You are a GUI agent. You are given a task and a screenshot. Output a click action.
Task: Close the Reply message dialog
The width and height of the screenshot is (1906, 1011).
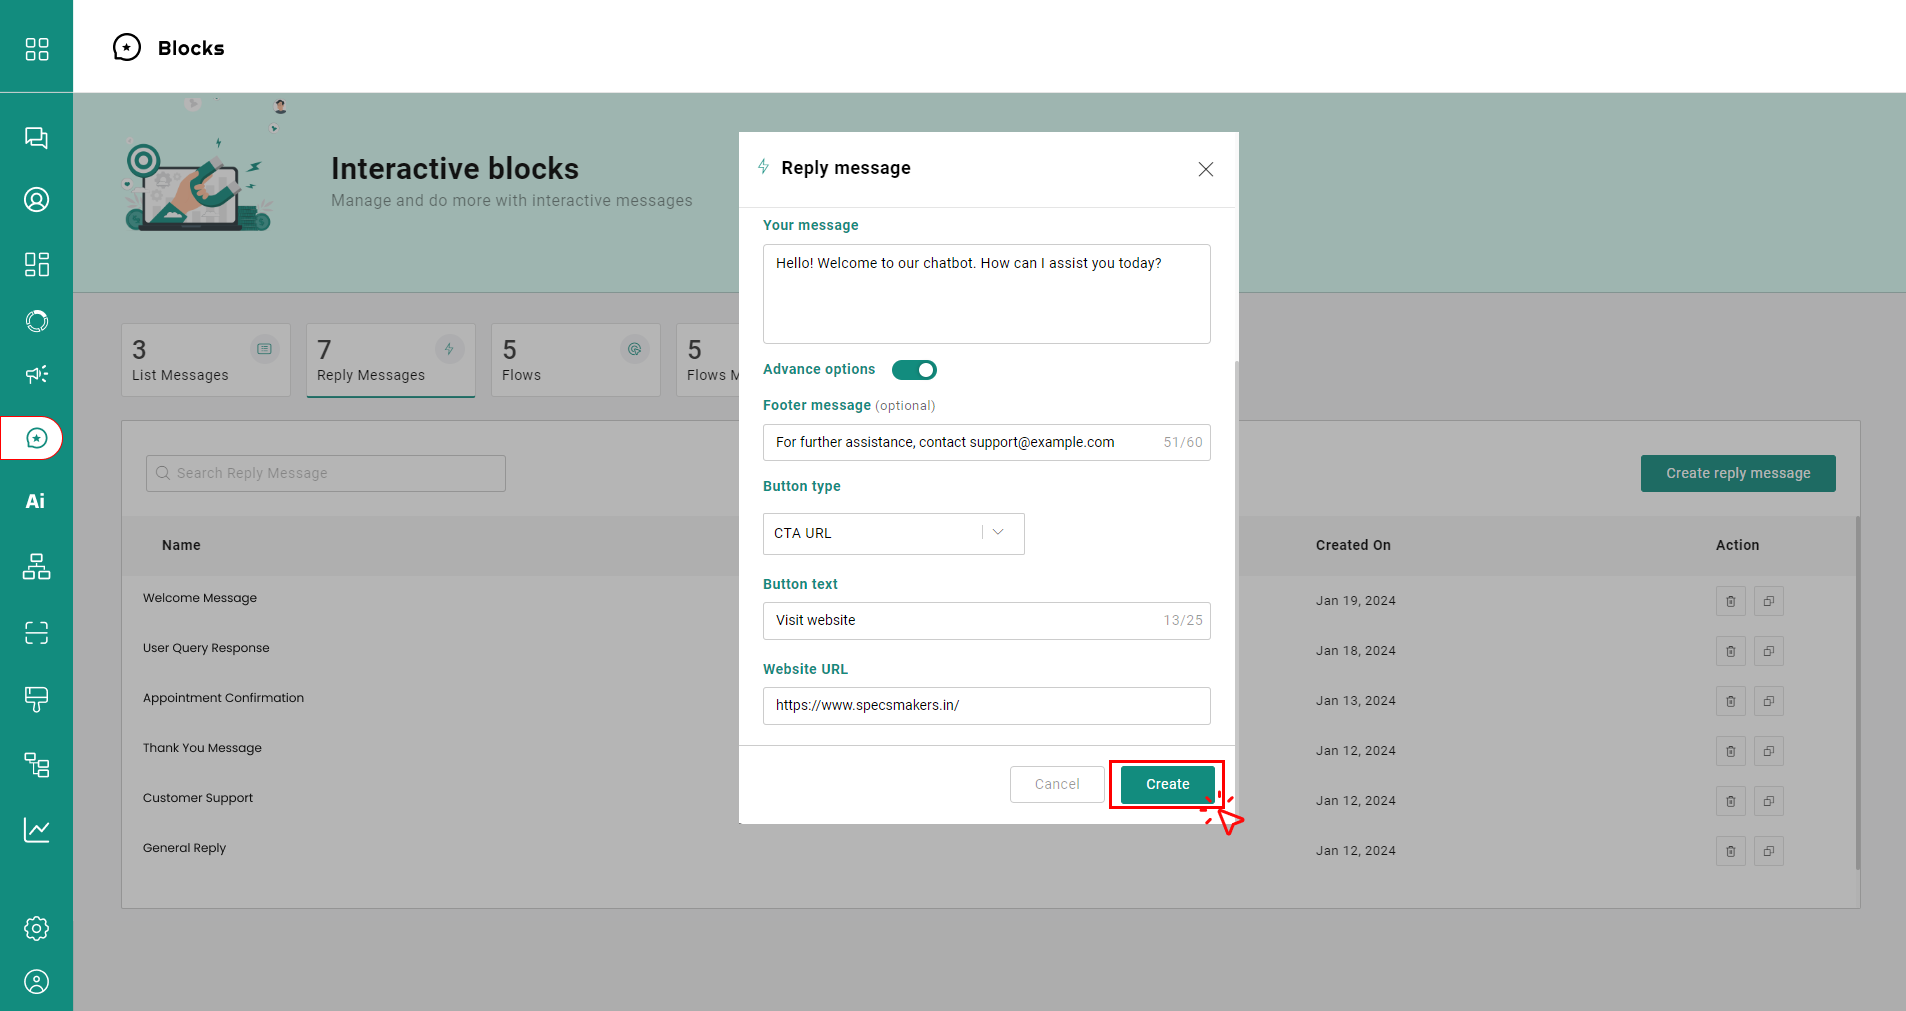(1205, 169)
